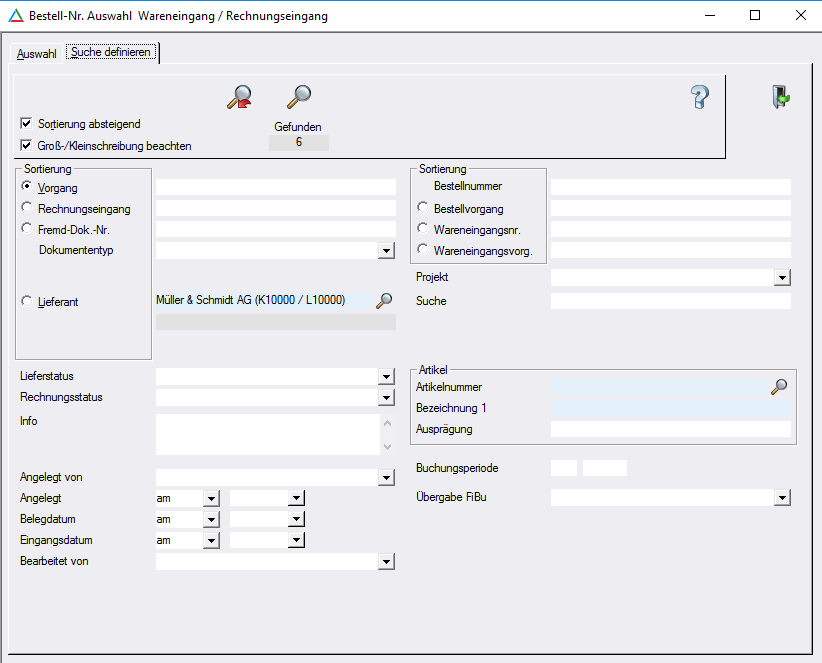822x663 pixels.
Task: Expand the Dokumententyp dropdown
Action: click(386, 251)
